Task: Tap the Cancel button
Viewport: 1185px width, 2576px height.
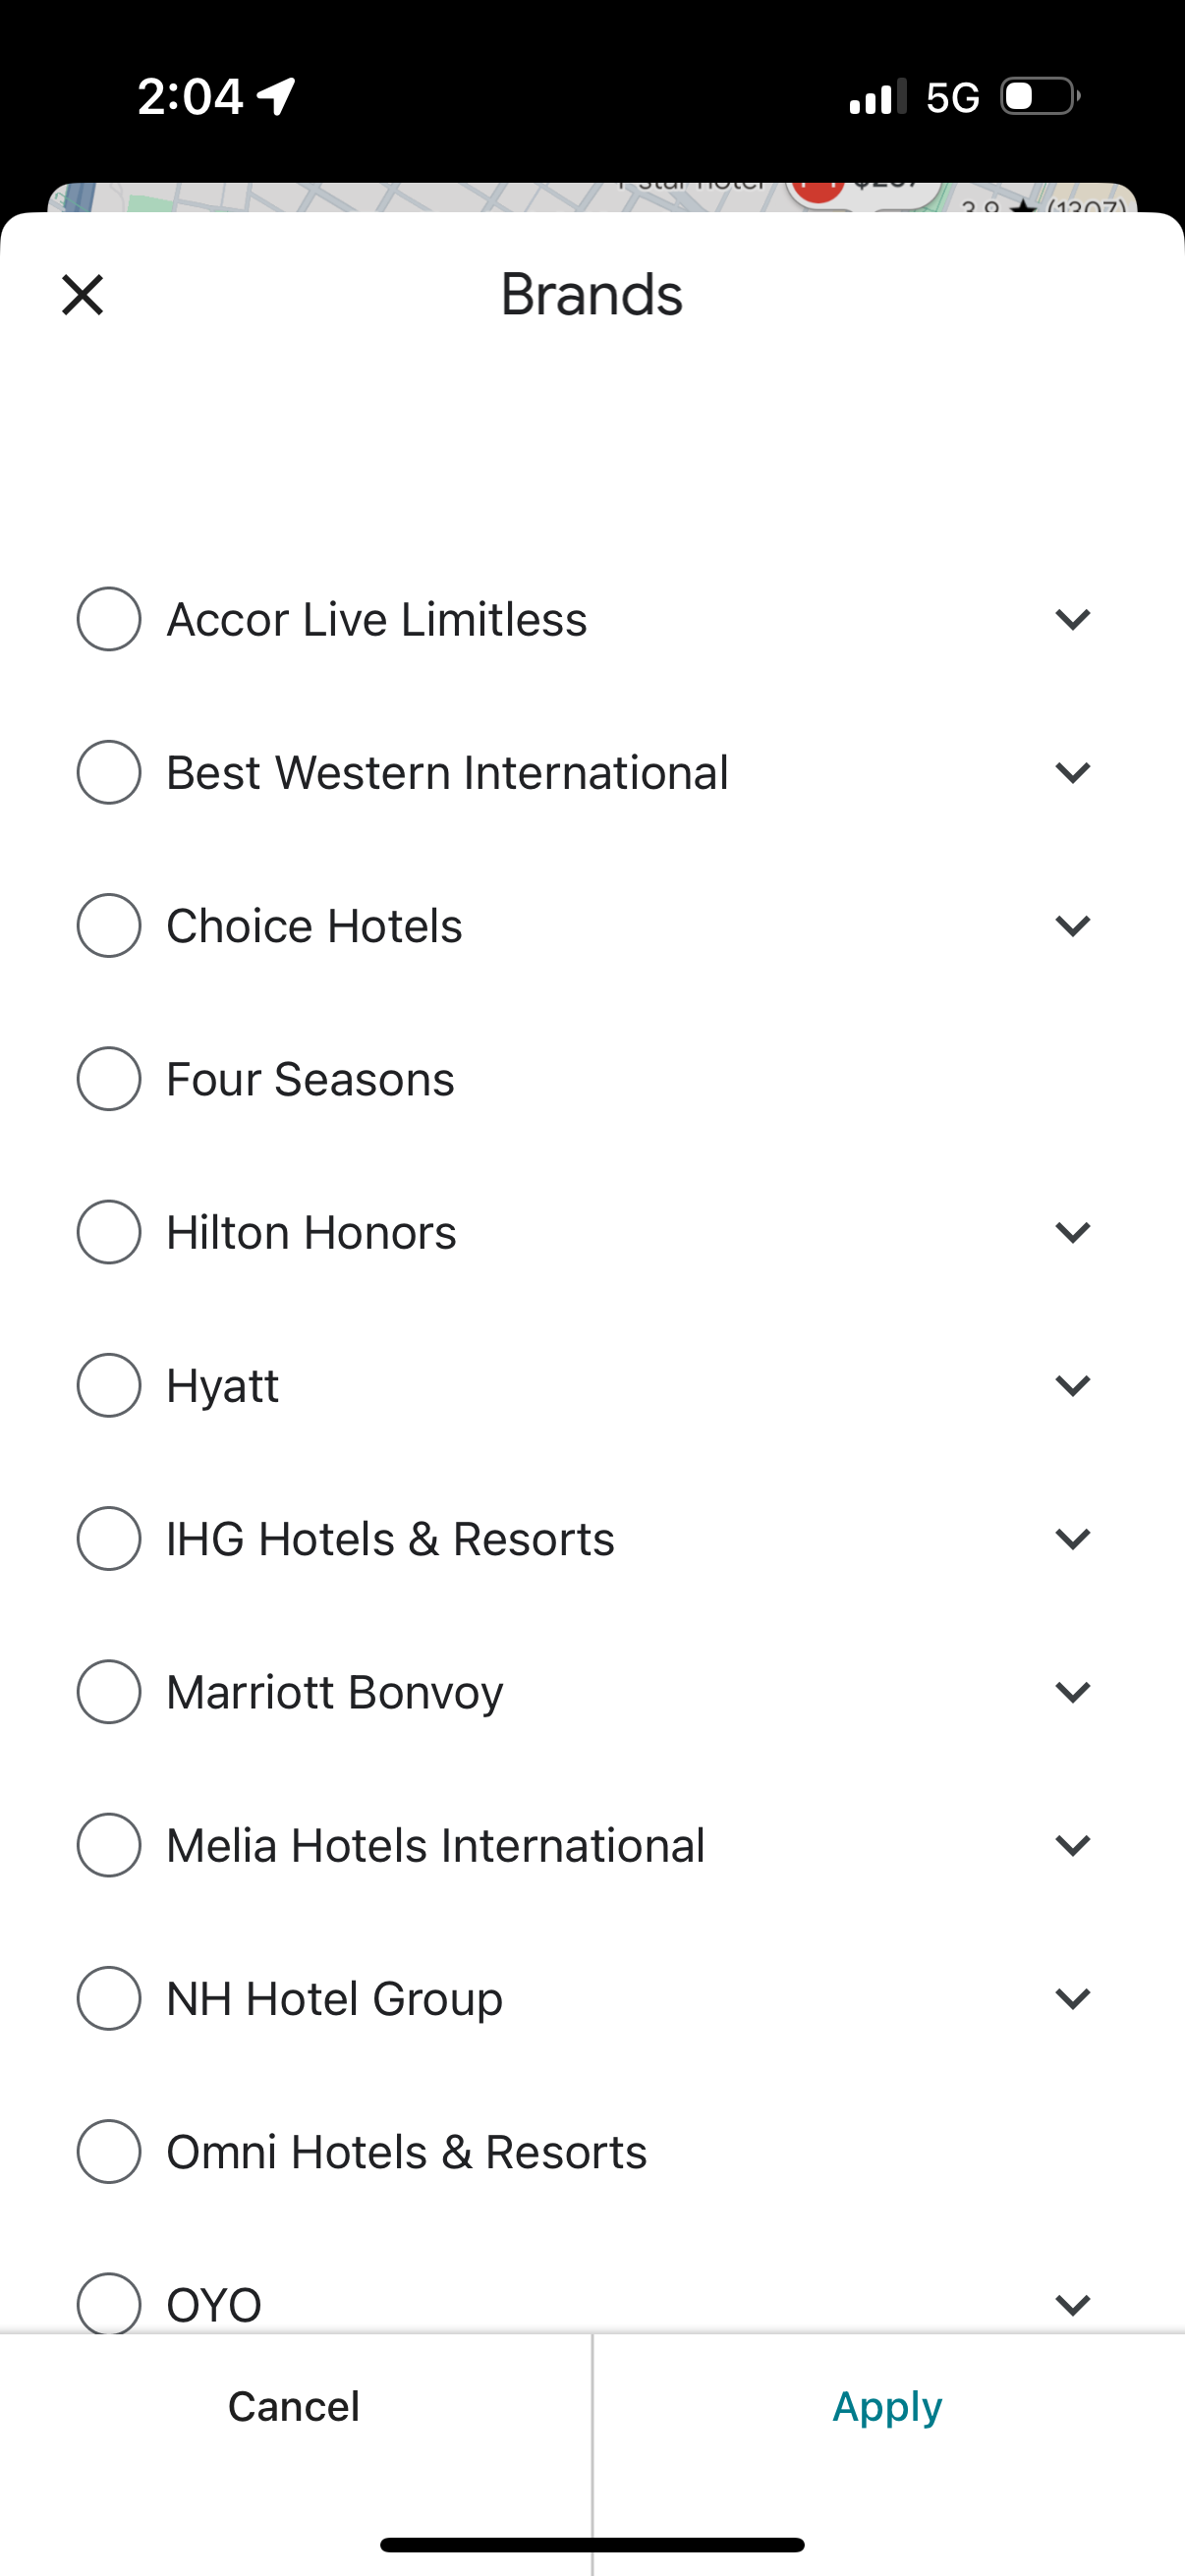Action: coord(294,2407)
